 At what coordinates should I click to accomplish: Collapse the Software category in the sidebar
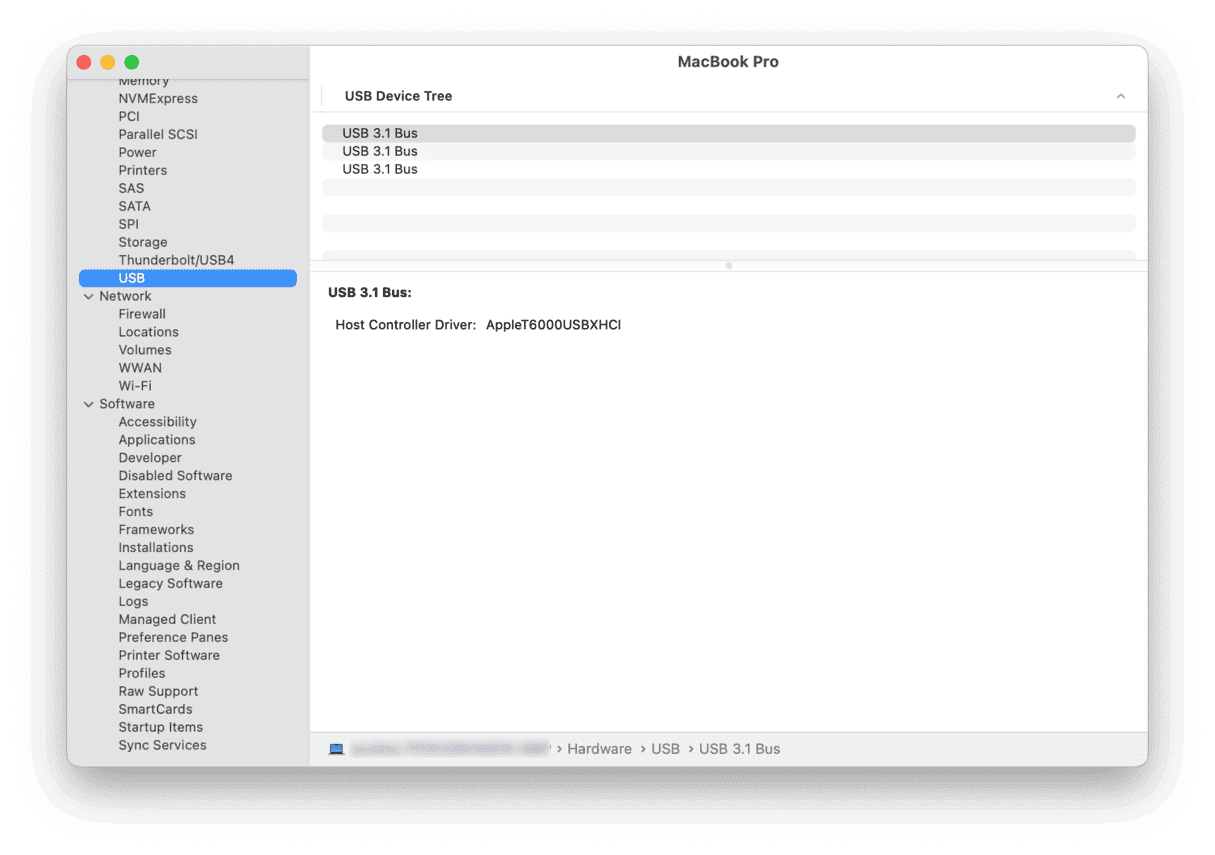(89, 403)
